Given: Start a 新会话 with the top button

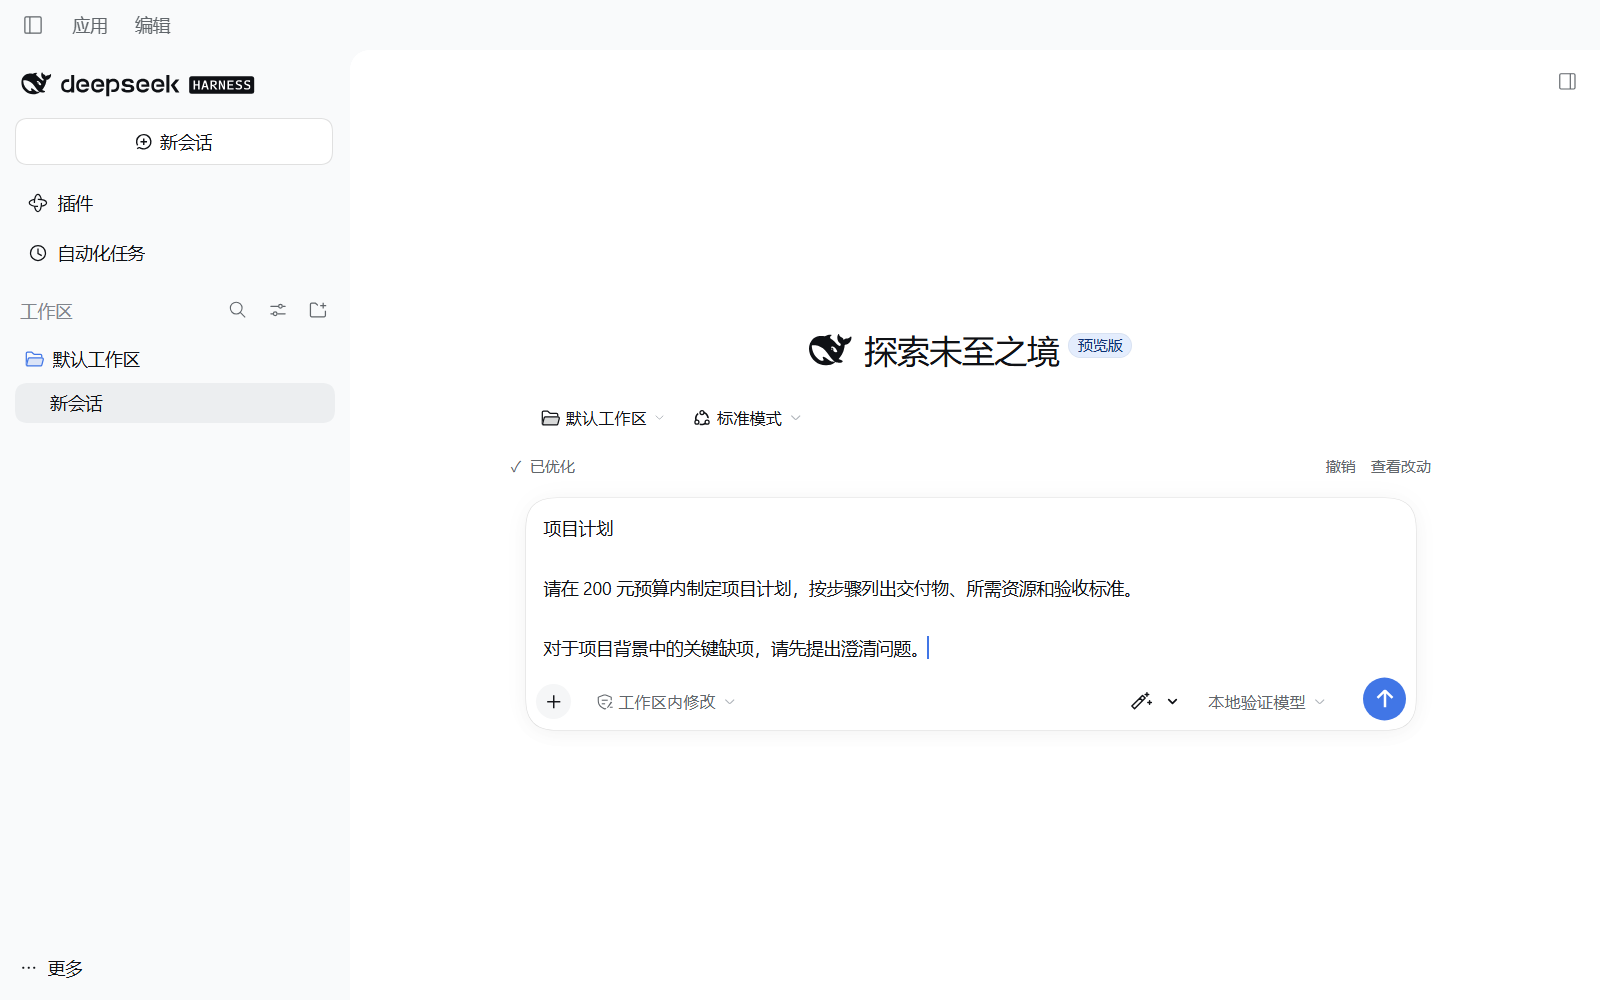Looking at the screenshot, I should [x=174, y=142].
